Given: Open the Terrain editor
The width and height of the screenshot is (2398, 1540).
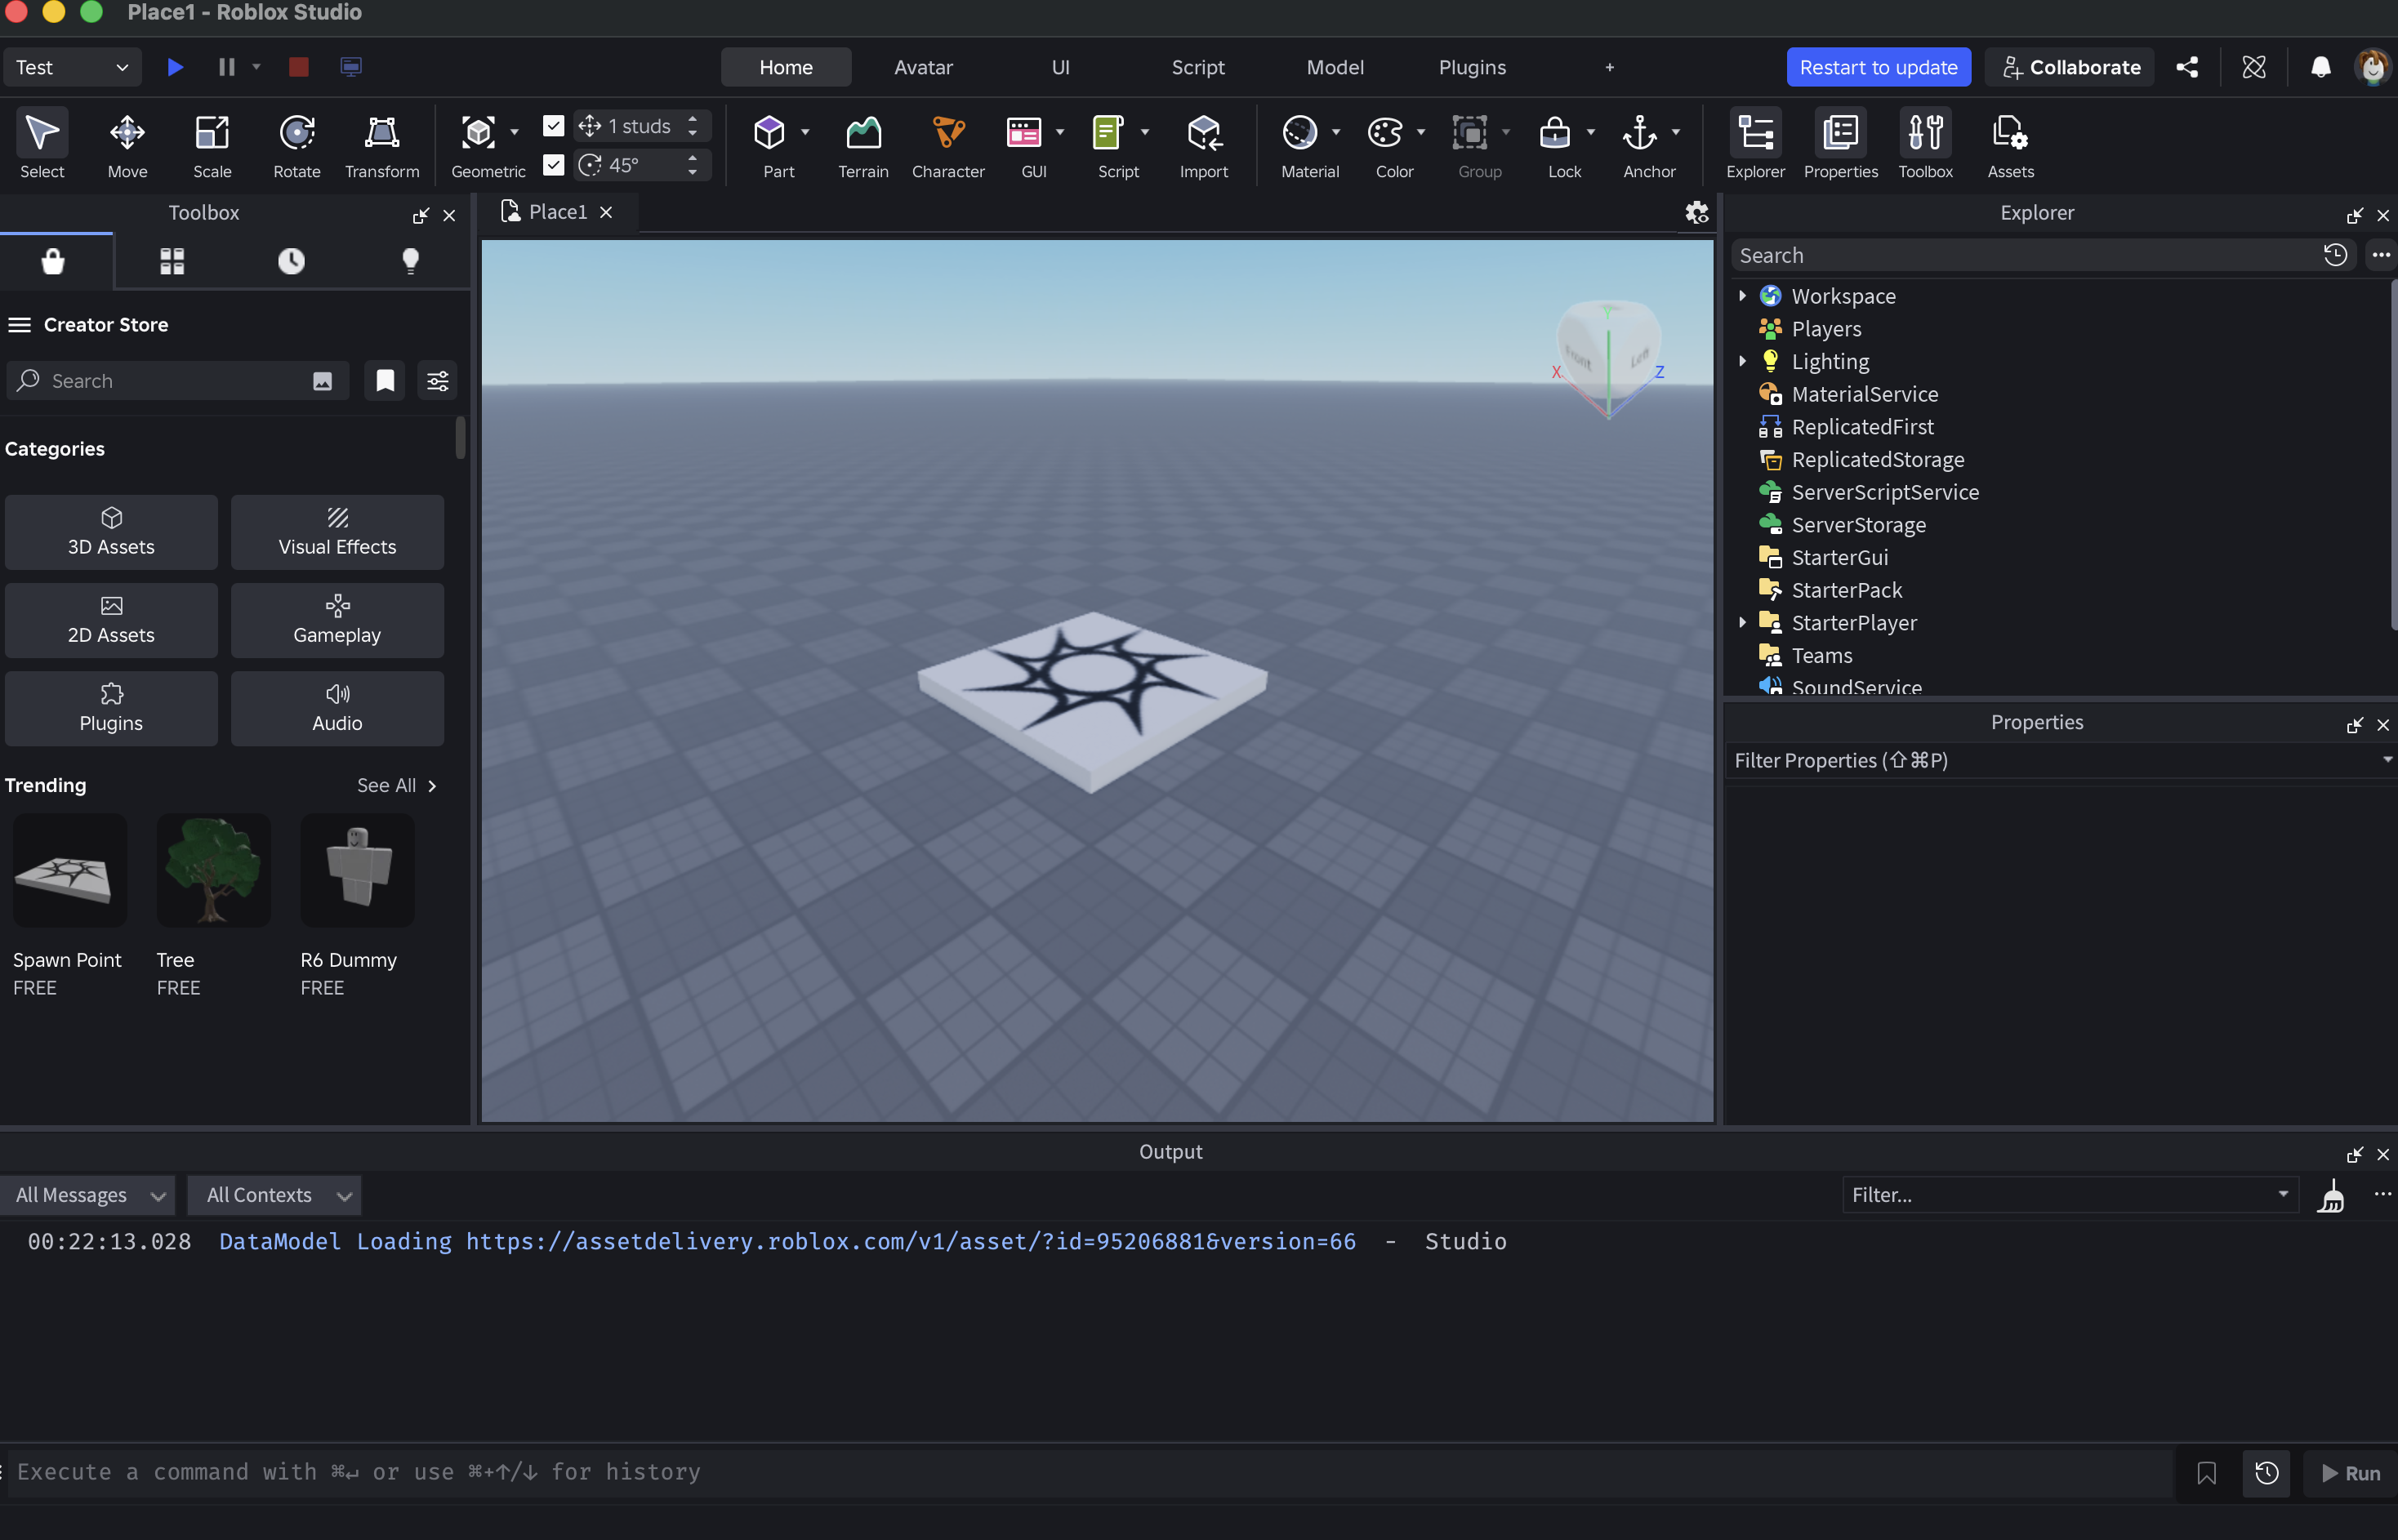Looking at the screenshot, I should click(x=863, y=144).
